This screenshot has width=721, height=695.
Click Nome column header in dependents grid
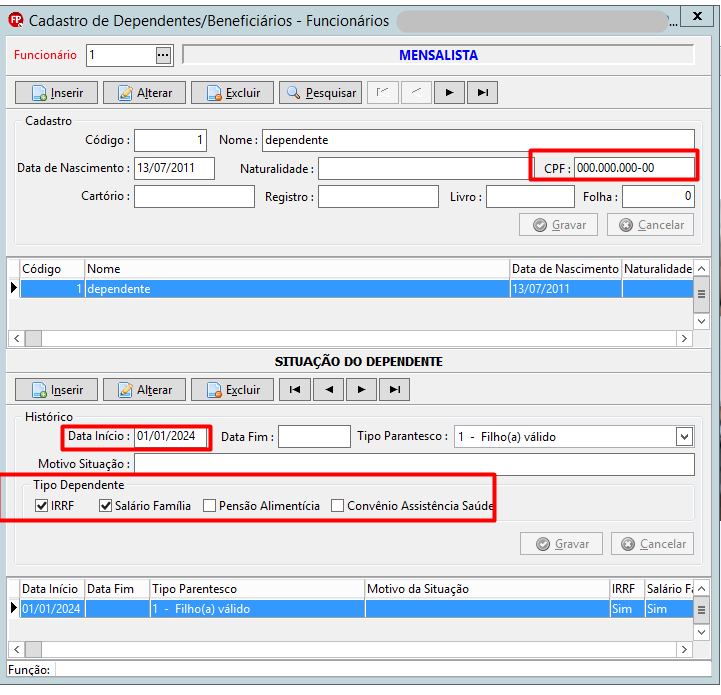point(297,269)
